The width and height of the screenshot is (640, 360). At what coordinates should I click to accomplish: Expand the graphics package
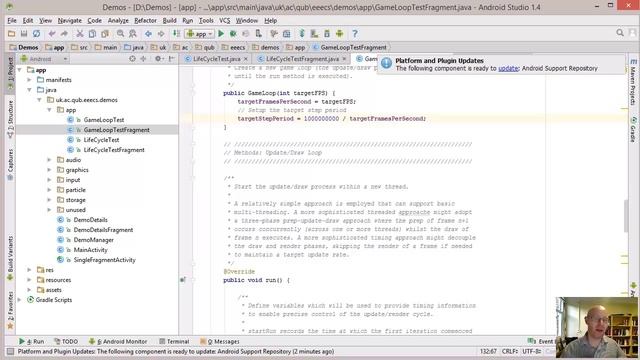49,170
